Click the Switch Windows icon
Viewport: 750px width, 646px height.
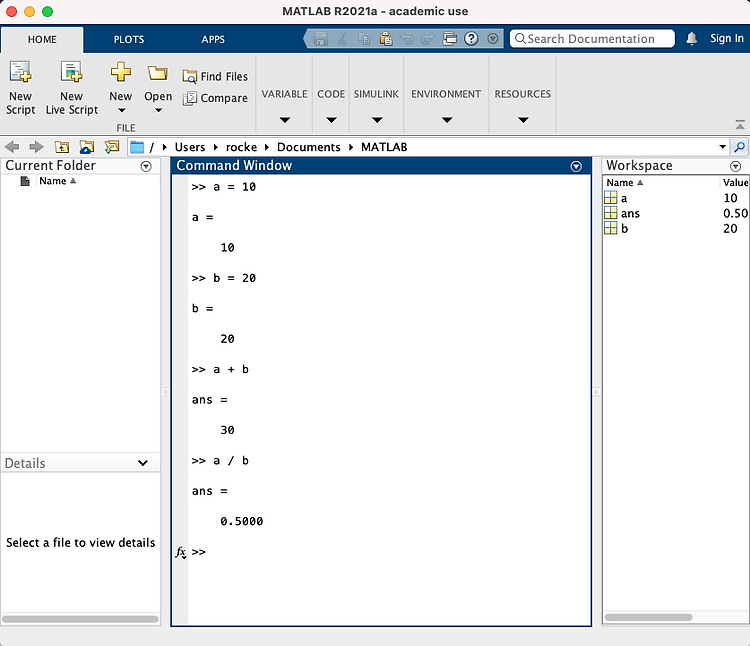(x=450, y=39)
